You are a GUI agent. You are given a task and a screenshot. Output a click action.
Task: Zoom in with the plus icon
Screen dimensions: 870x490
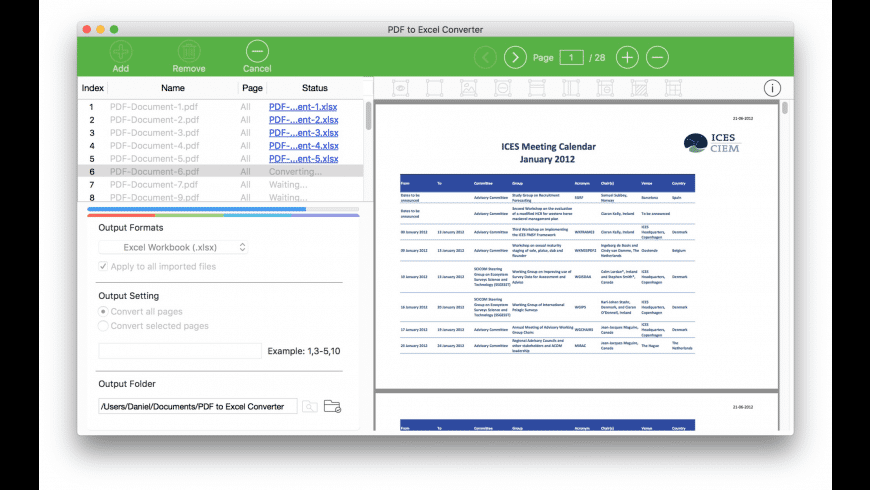coord(627,57)
